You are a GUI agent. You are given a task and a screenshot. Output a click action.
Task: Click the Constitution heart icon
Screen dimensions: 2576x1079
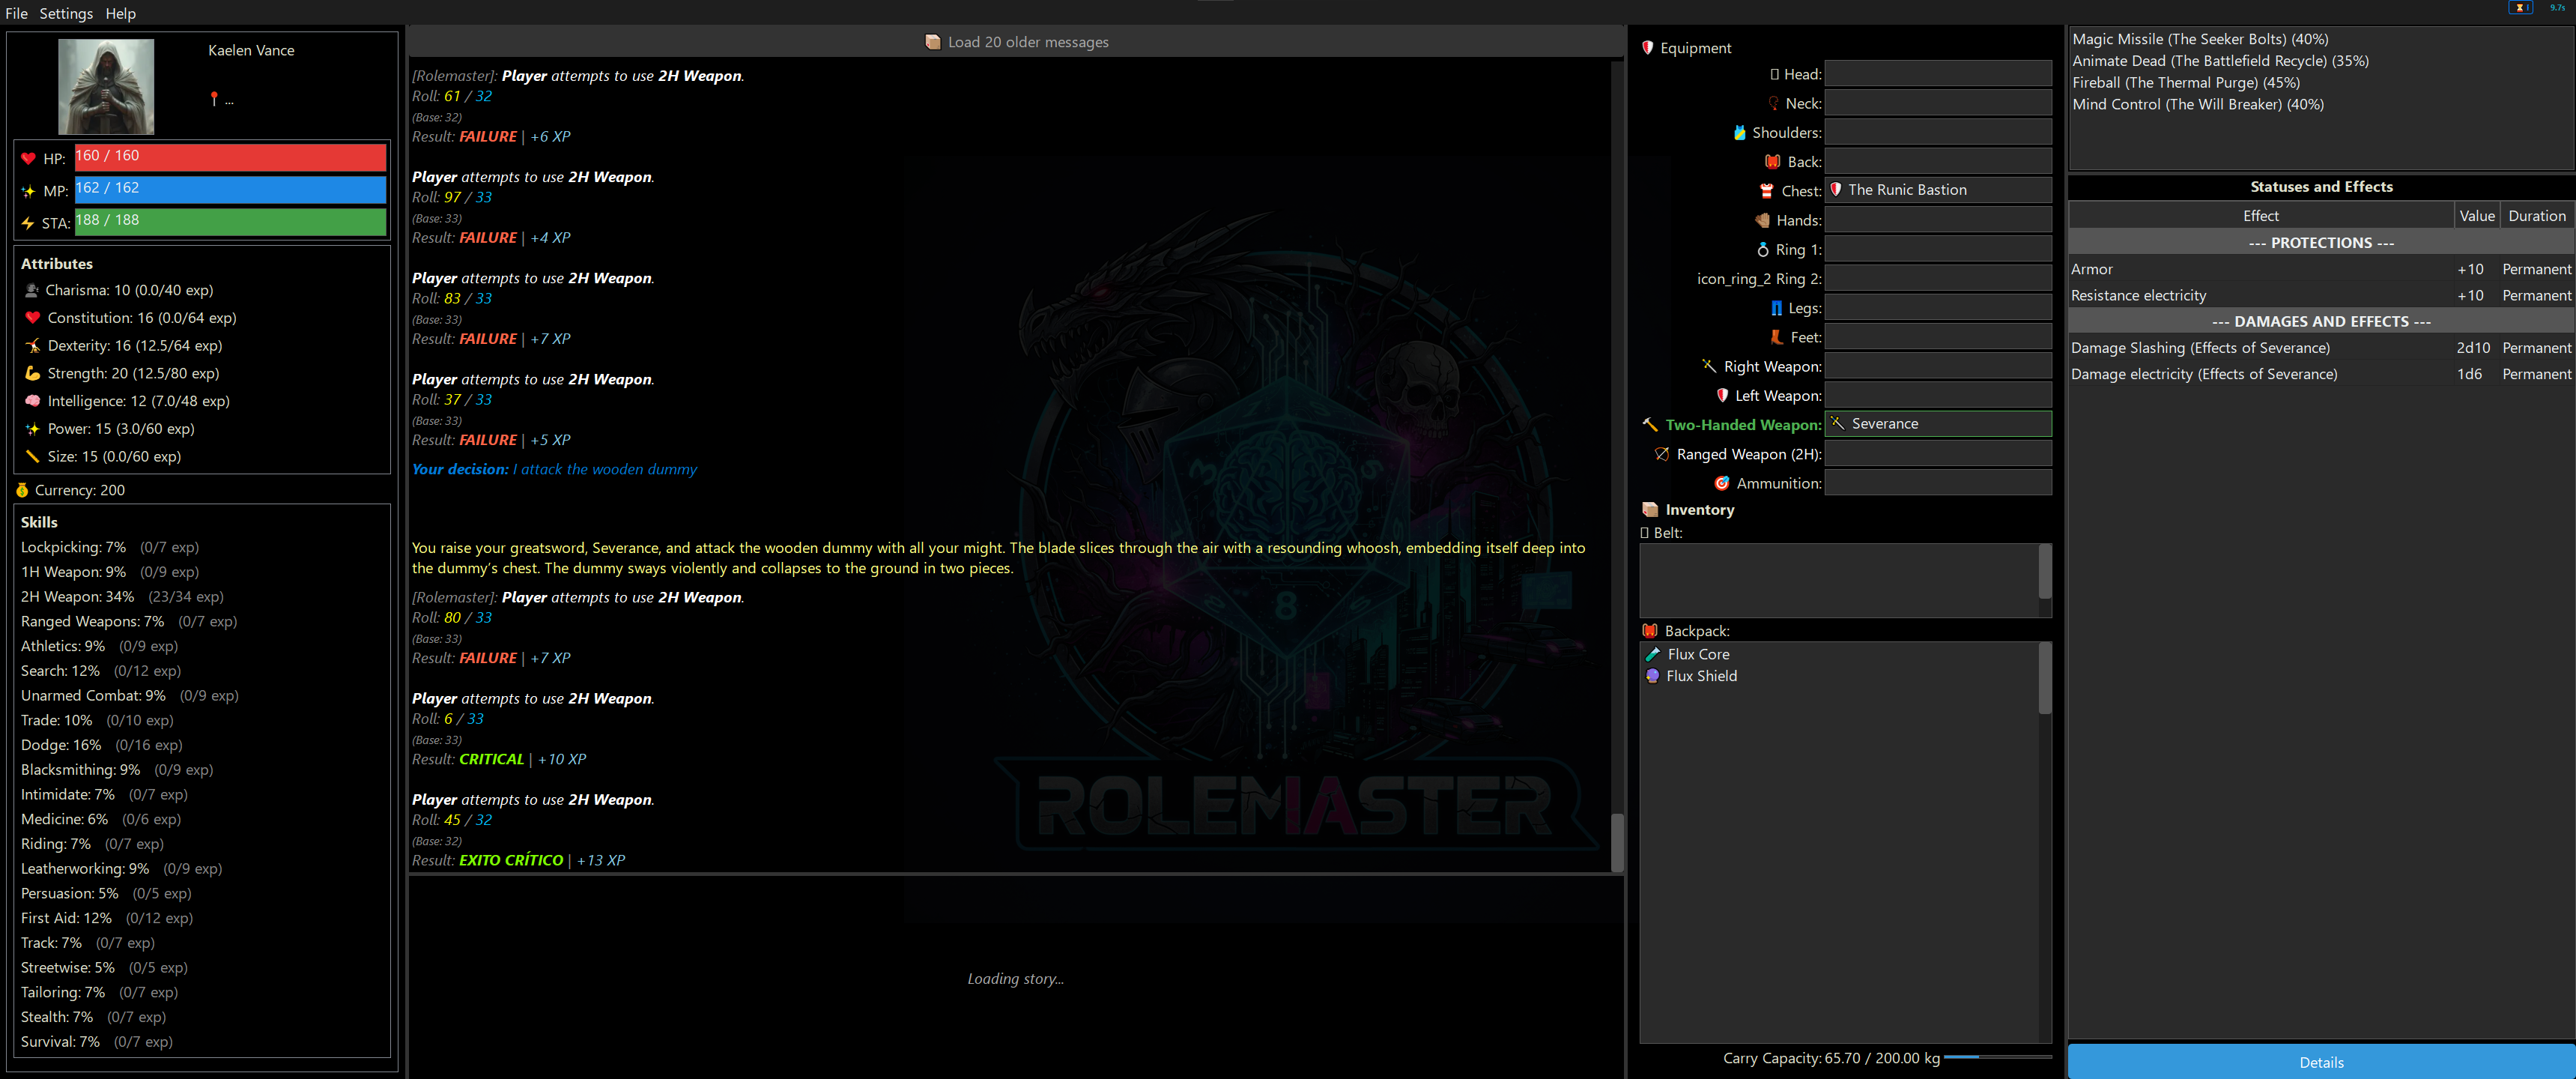click(32, 318)
